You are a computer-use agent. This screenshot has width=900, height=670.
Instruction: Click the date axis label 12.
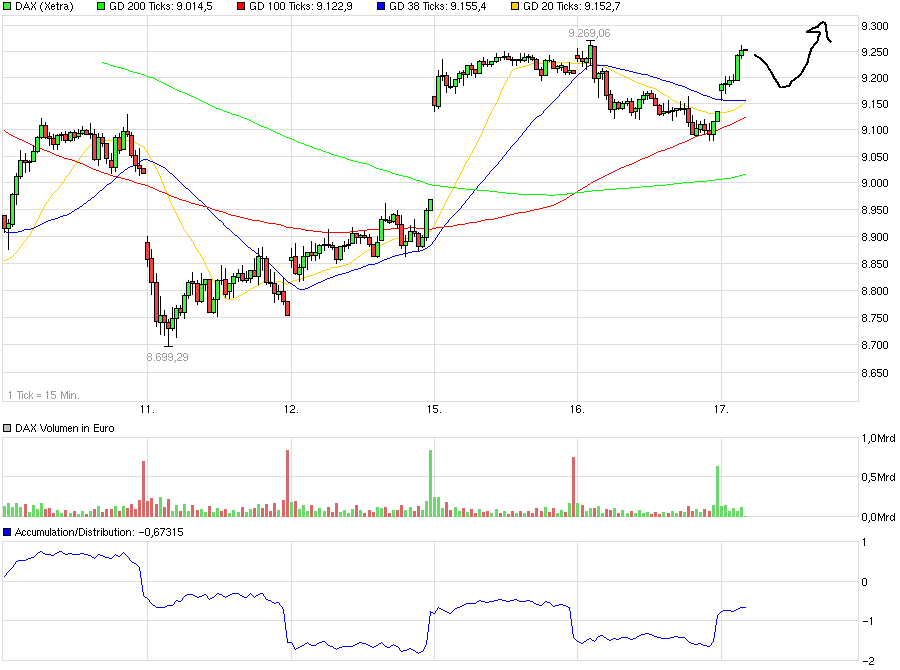point(291,409)
